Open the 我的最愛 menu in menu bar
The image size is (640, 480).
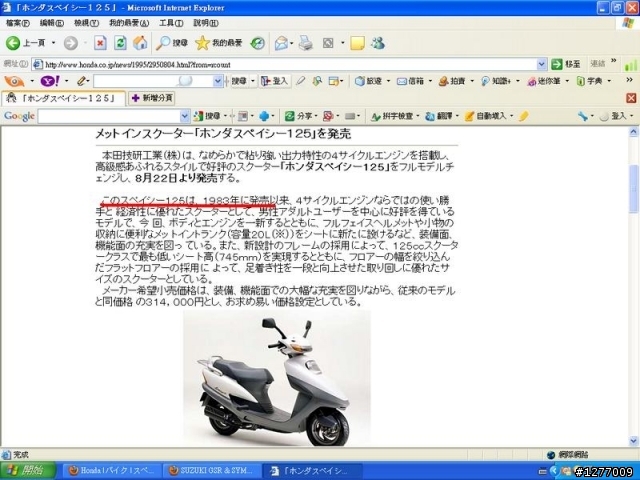tap(129, 23)
